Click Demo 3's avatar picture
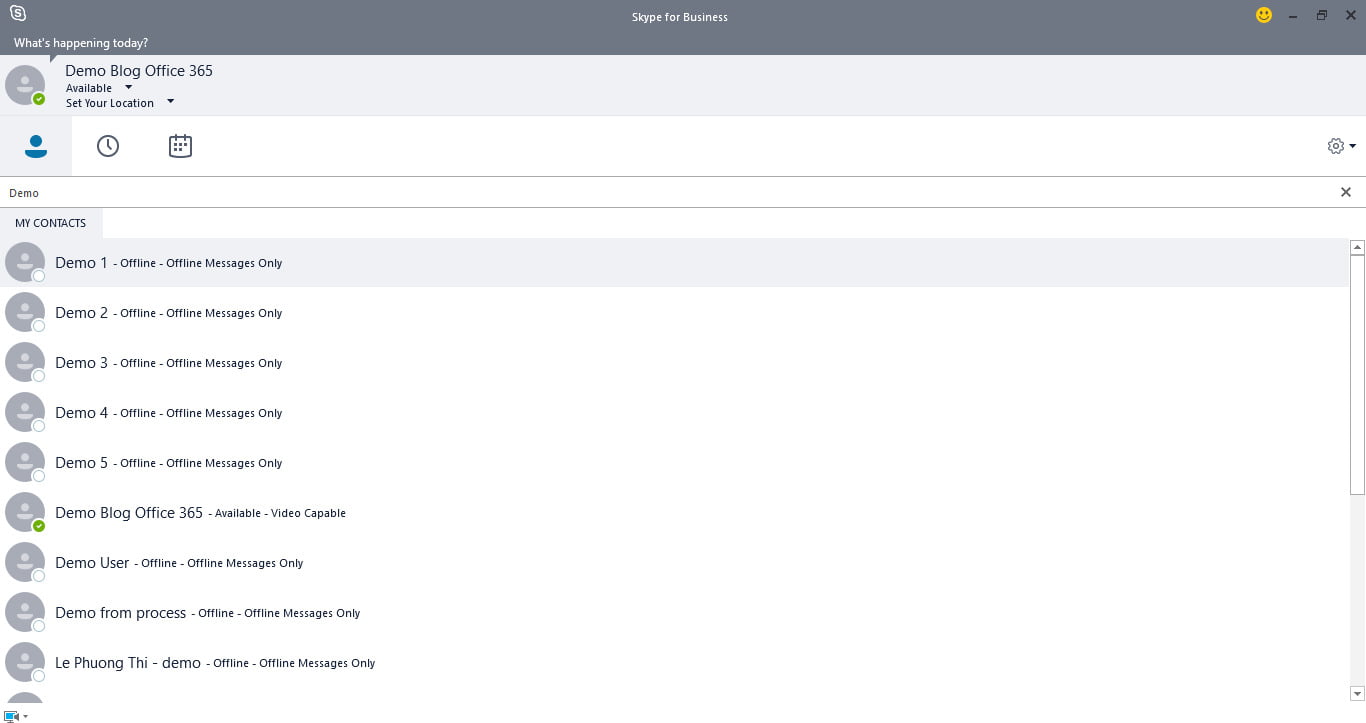 point(25,362)
